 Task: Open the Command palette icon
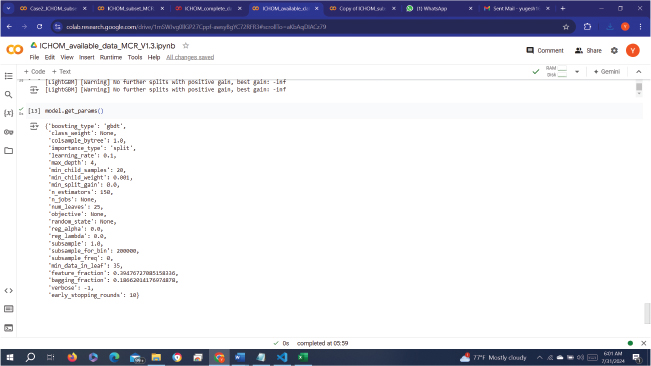(8, 309)
